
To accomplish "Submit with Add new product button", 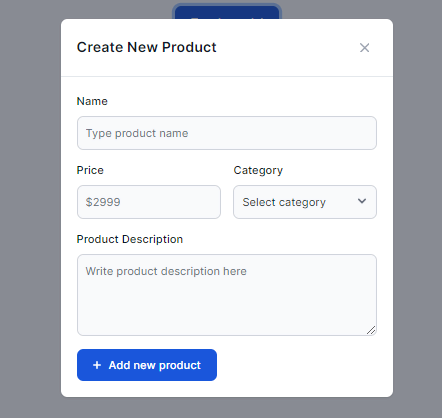I will pyautogui.click(x=147, y=365).
